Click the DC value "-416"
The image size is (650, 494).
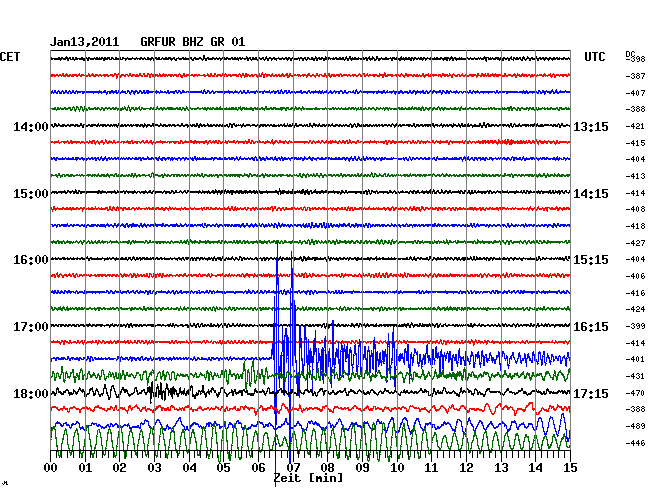click(635, 293)
